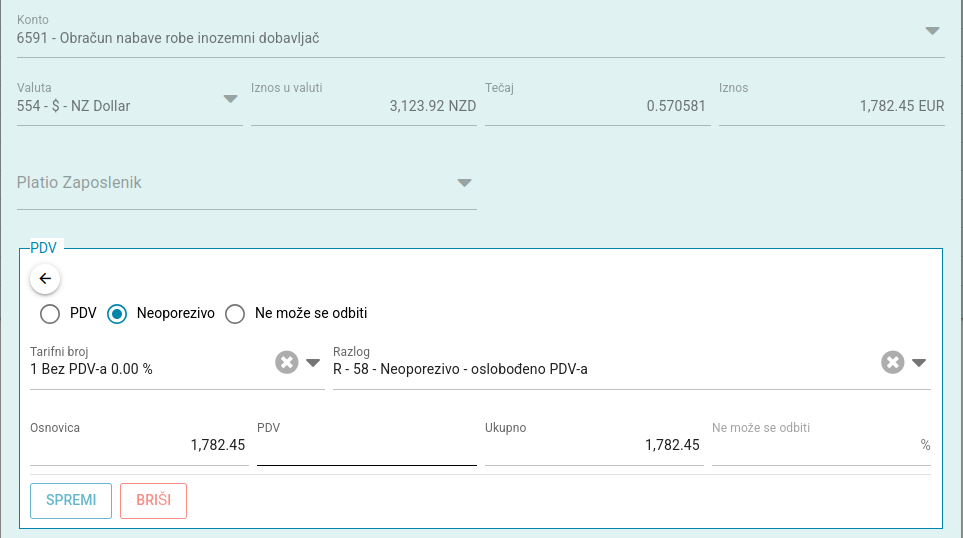Choose the Ne može se odbiti option

(x=235, y=314)
